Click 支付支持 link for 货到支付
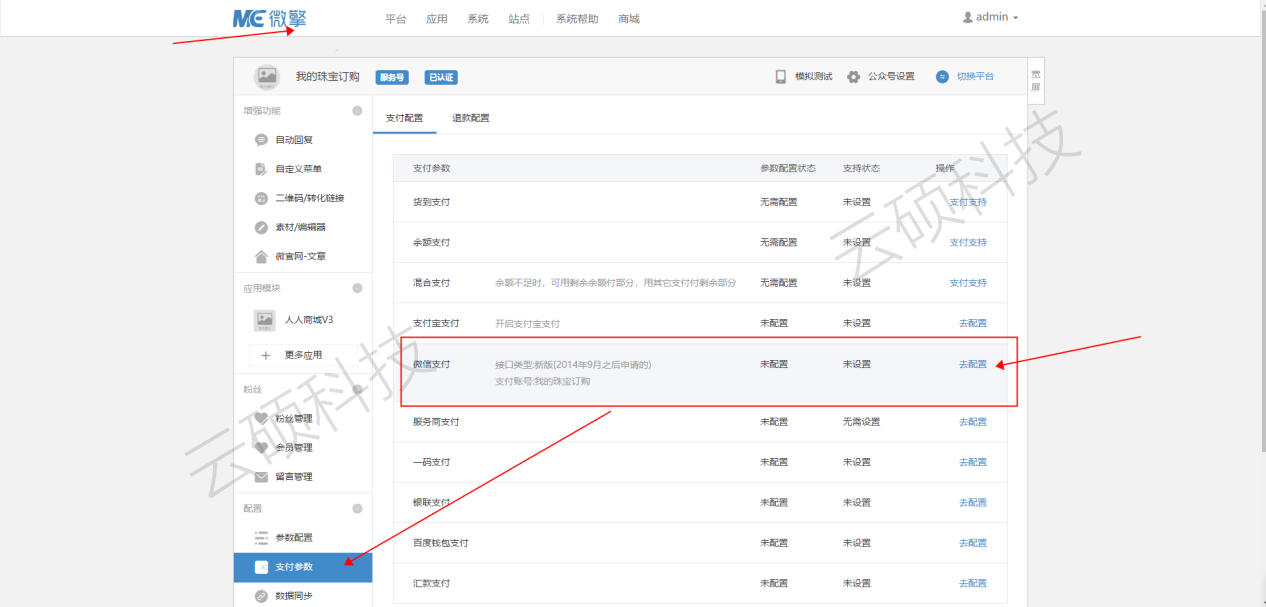 (967, 202)
